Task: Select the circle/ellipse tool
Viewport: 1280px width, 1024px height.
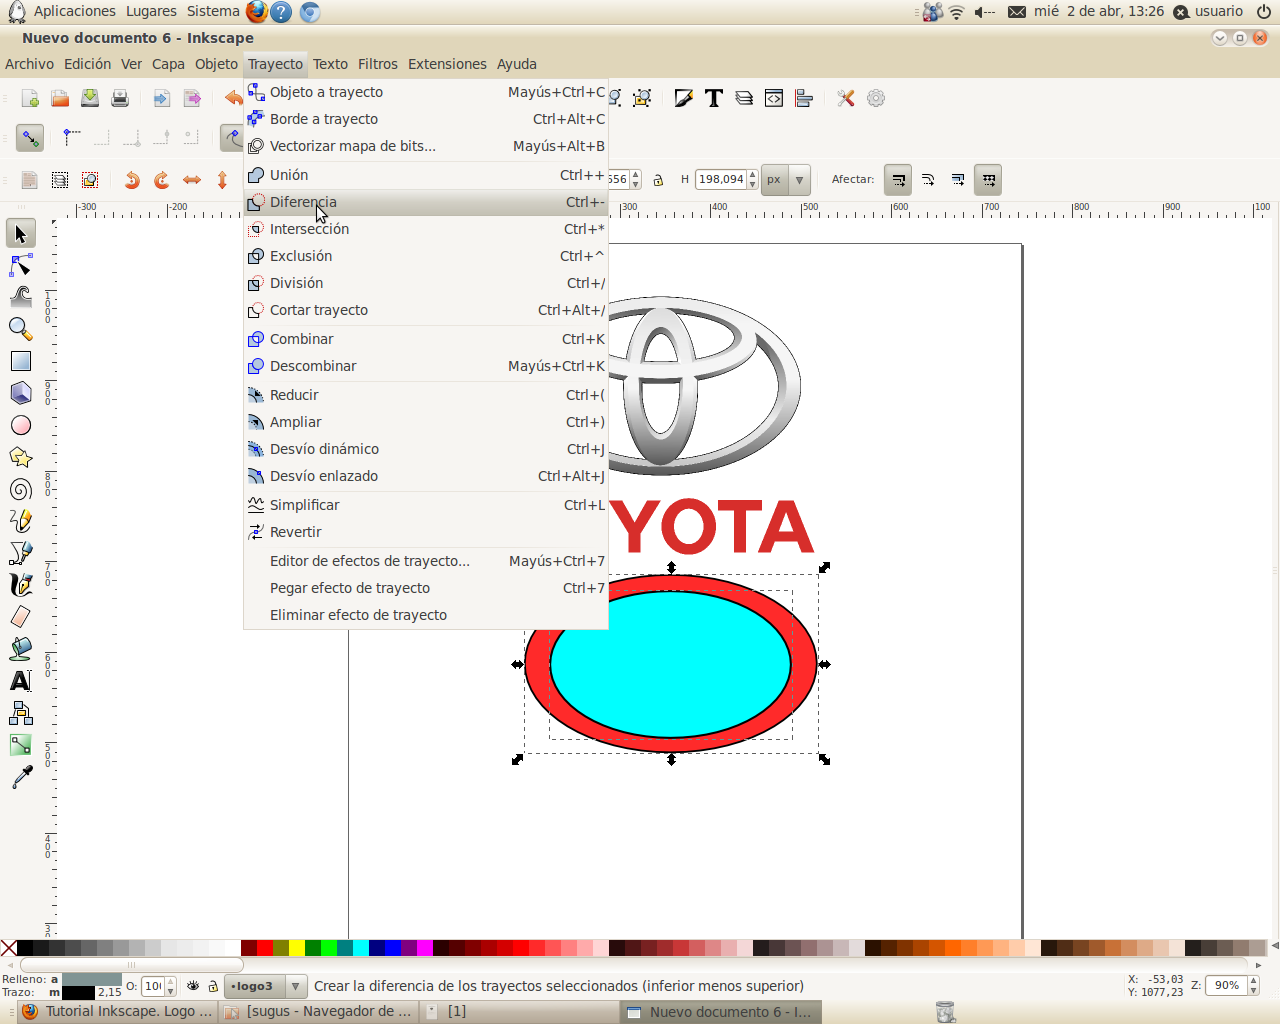Action: tap(20, 425)
